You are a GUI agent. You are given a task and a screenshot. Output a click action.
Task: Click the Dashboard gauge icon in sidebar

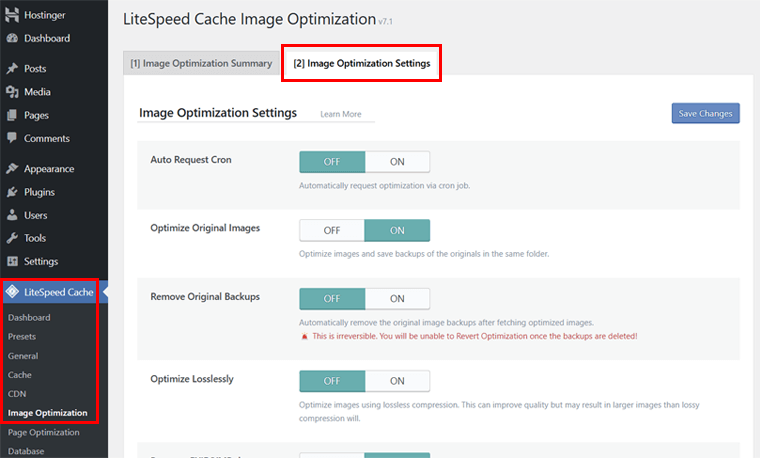pyautogui.click(x=12, y=38)
